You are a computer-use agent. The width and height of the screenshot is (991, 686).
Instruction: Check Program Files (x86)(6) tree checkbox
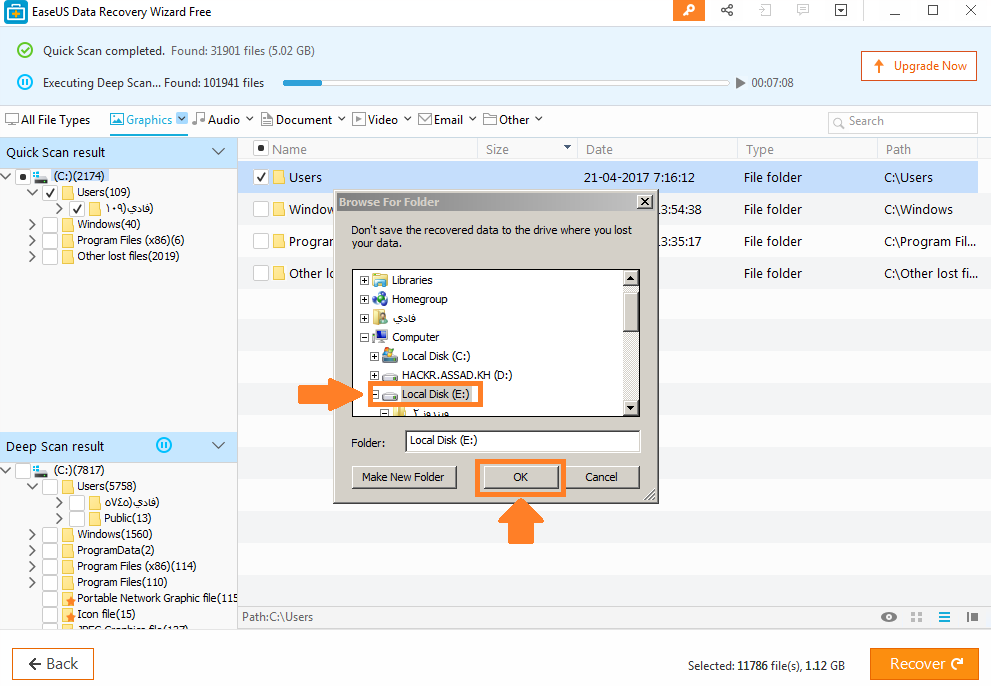tap(50, 241)
